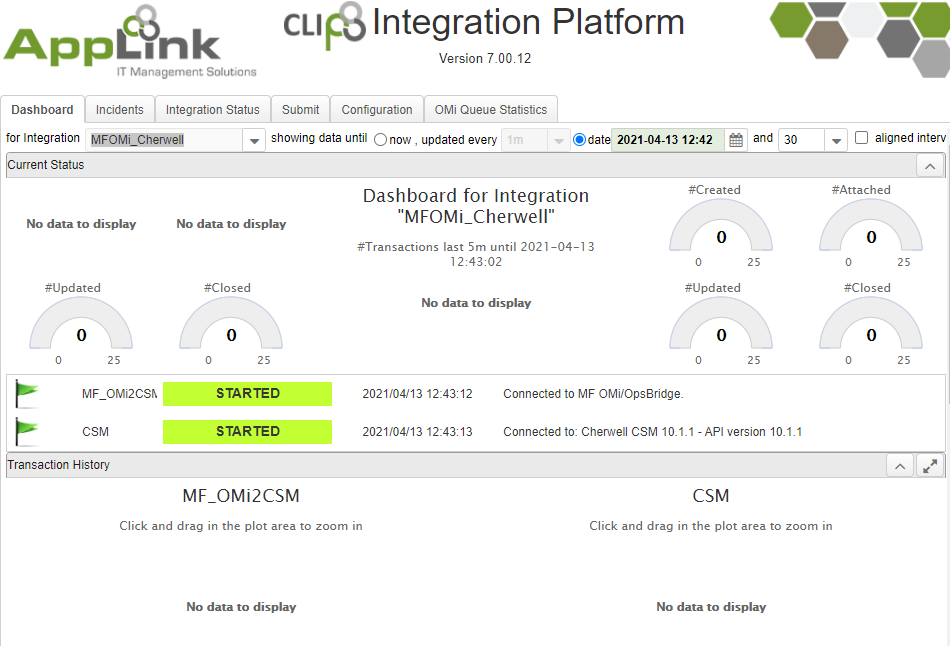Click timestamp 2021/04/13 12:43:12
The width and height of the screenshot is (950, 646).
click(x=417, y=394)
